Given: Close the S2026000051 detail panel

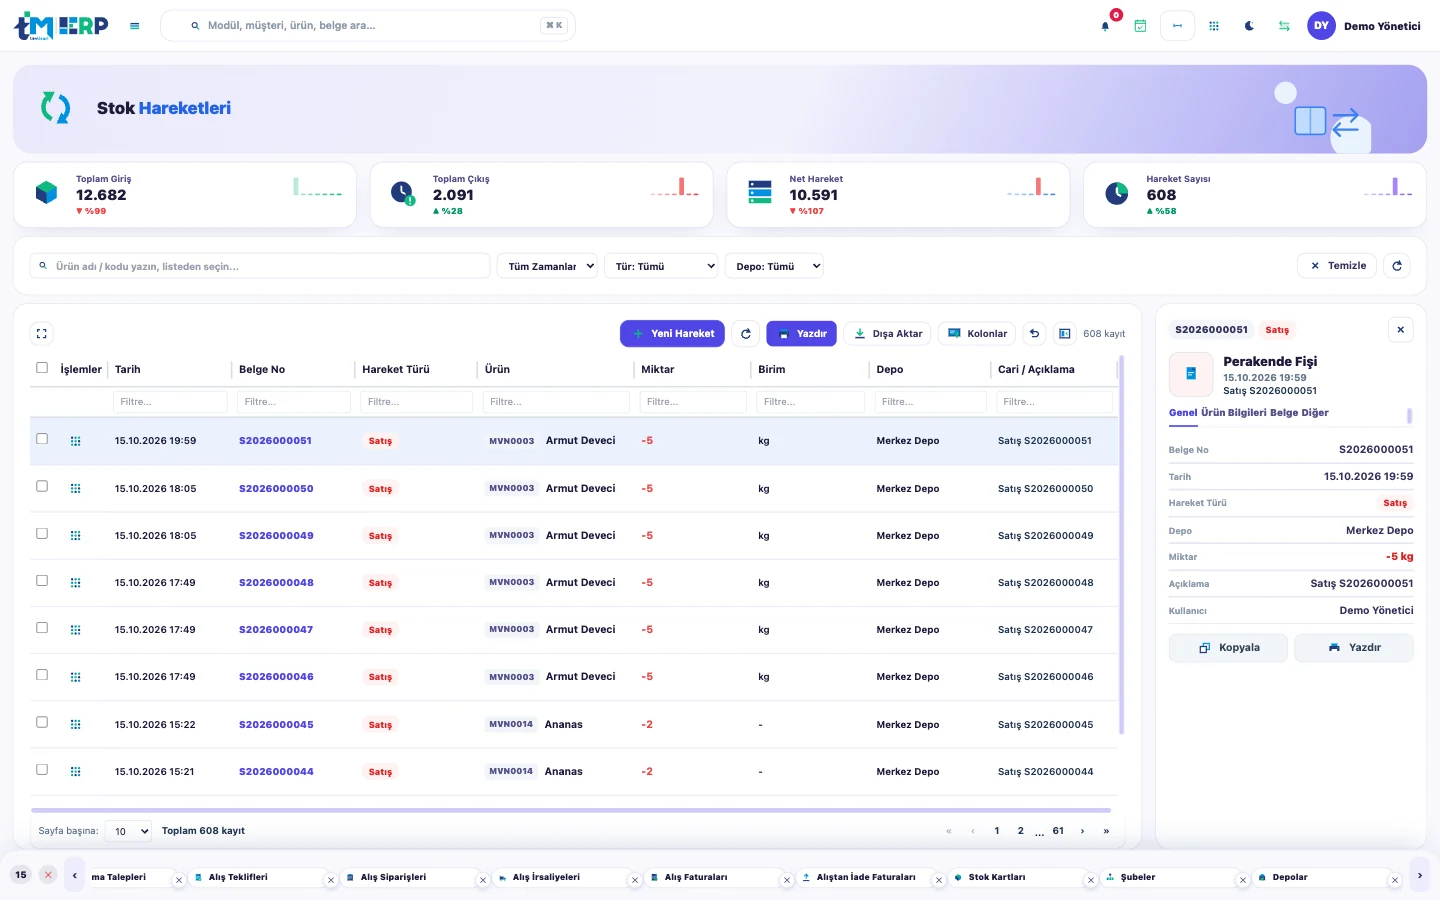Looking at the screenshot, I should tap(1401, 330).
